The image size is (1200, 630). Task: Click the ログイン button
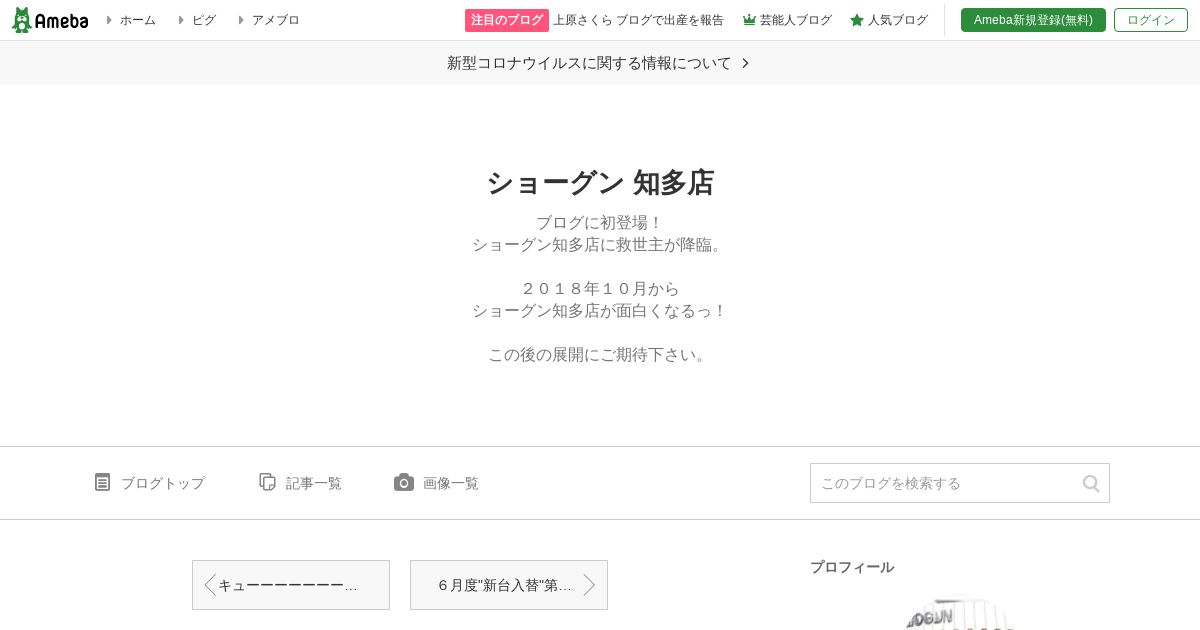[1151, 20]
